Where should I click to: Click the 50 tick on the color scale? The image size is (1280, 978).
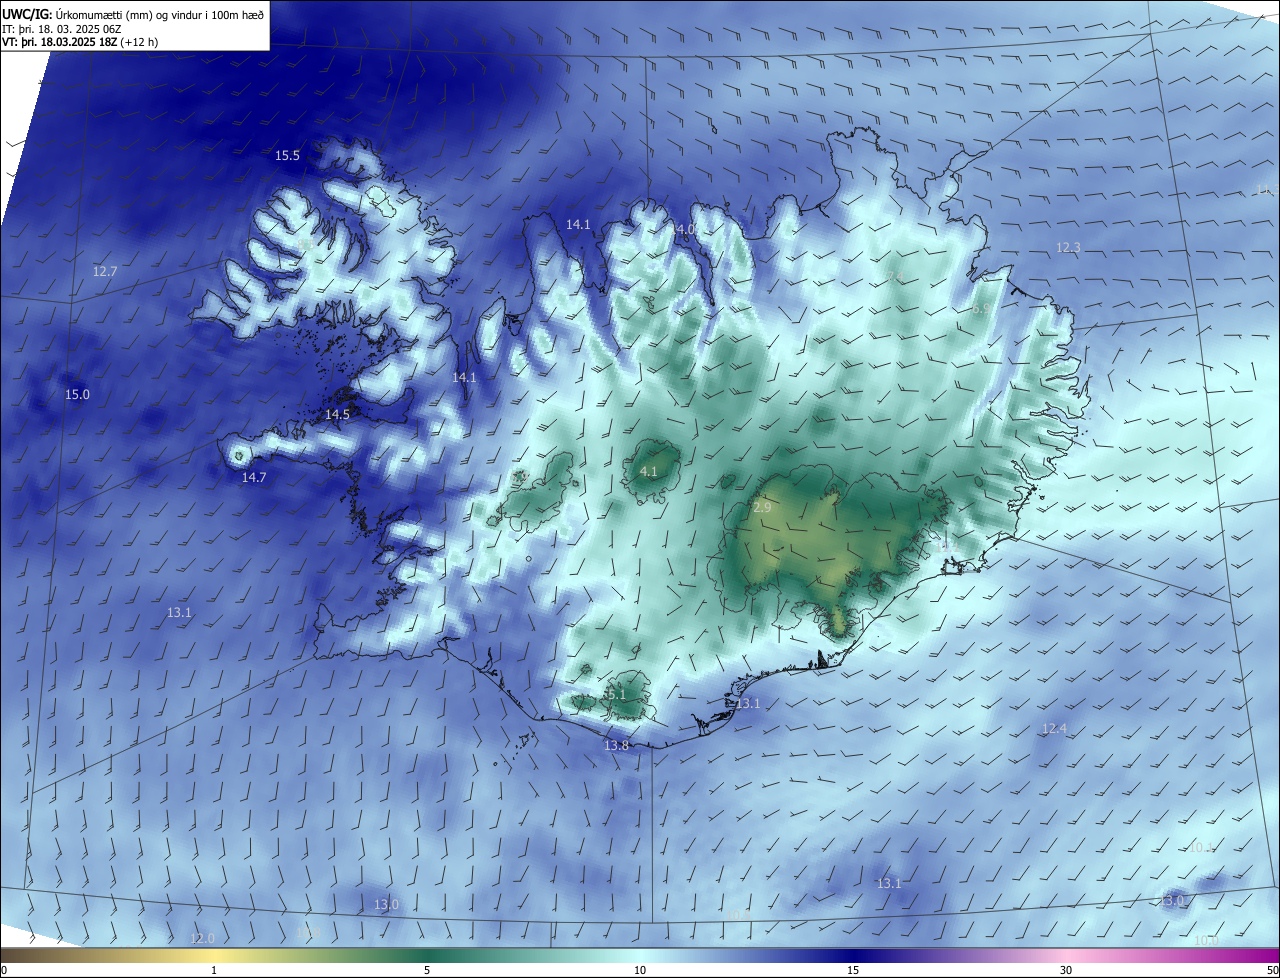1272,970
